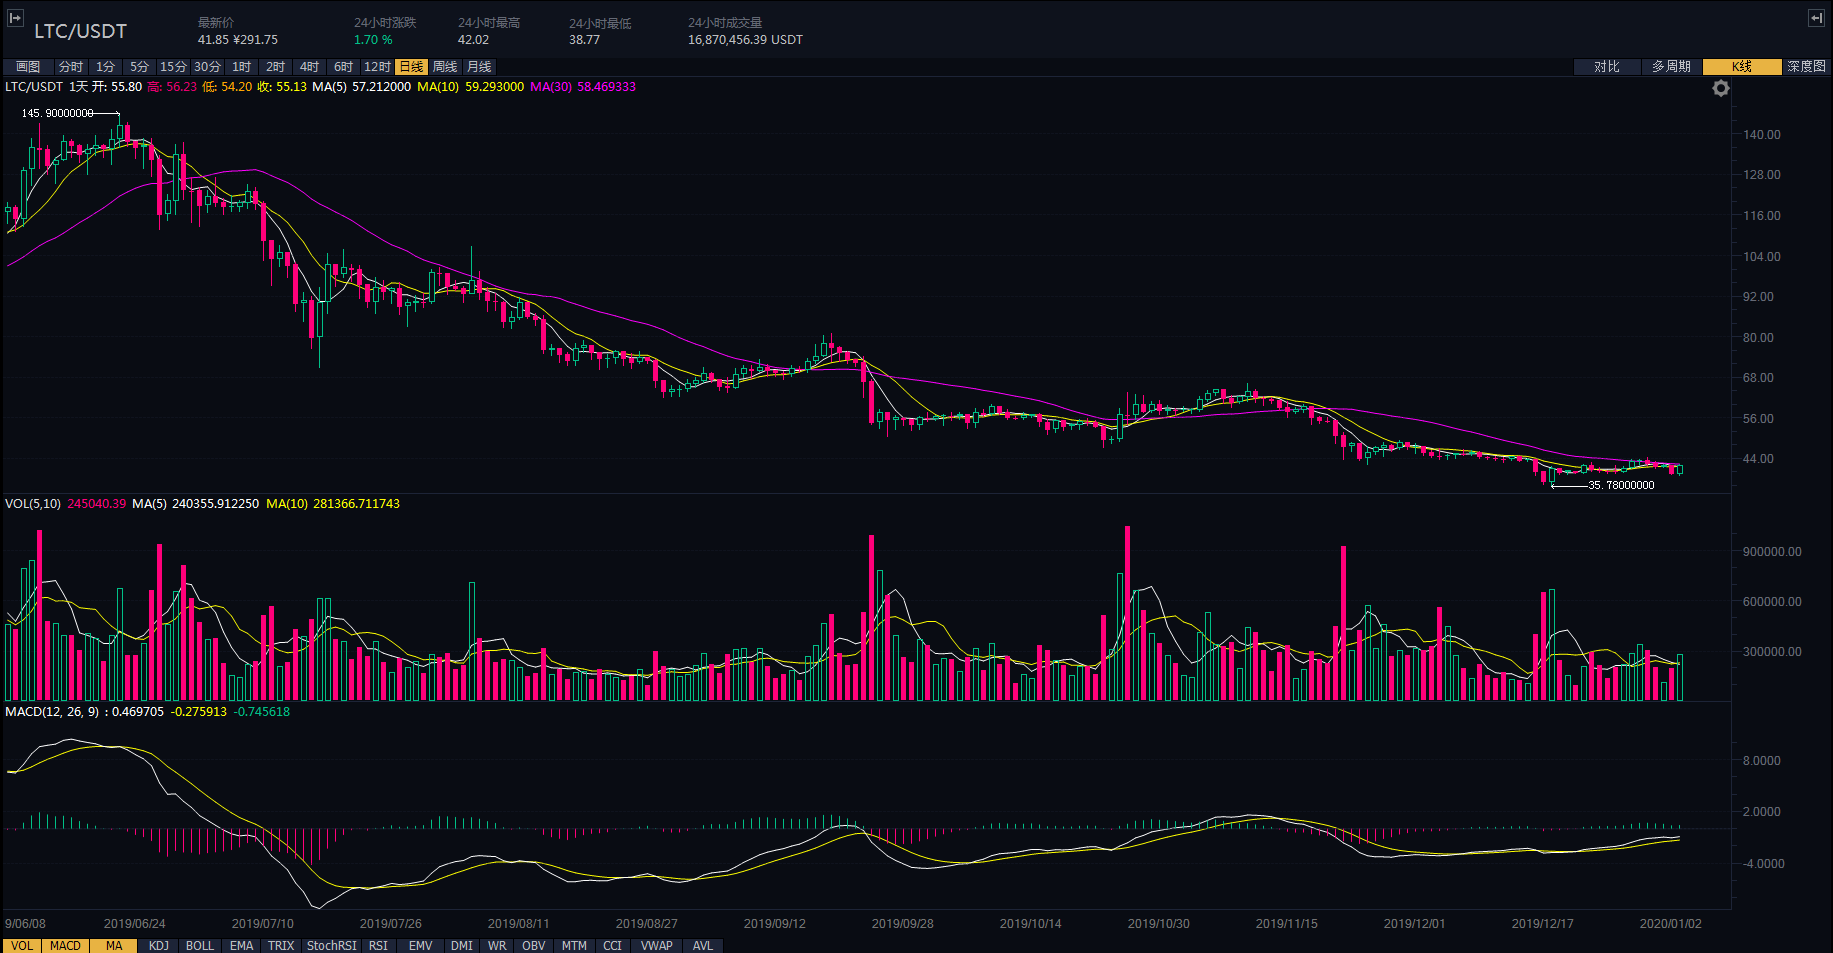Viewport: 1833px width, 953px height.
Task: Toggle the AVL indicator
Action: click(x=703, y=946)
